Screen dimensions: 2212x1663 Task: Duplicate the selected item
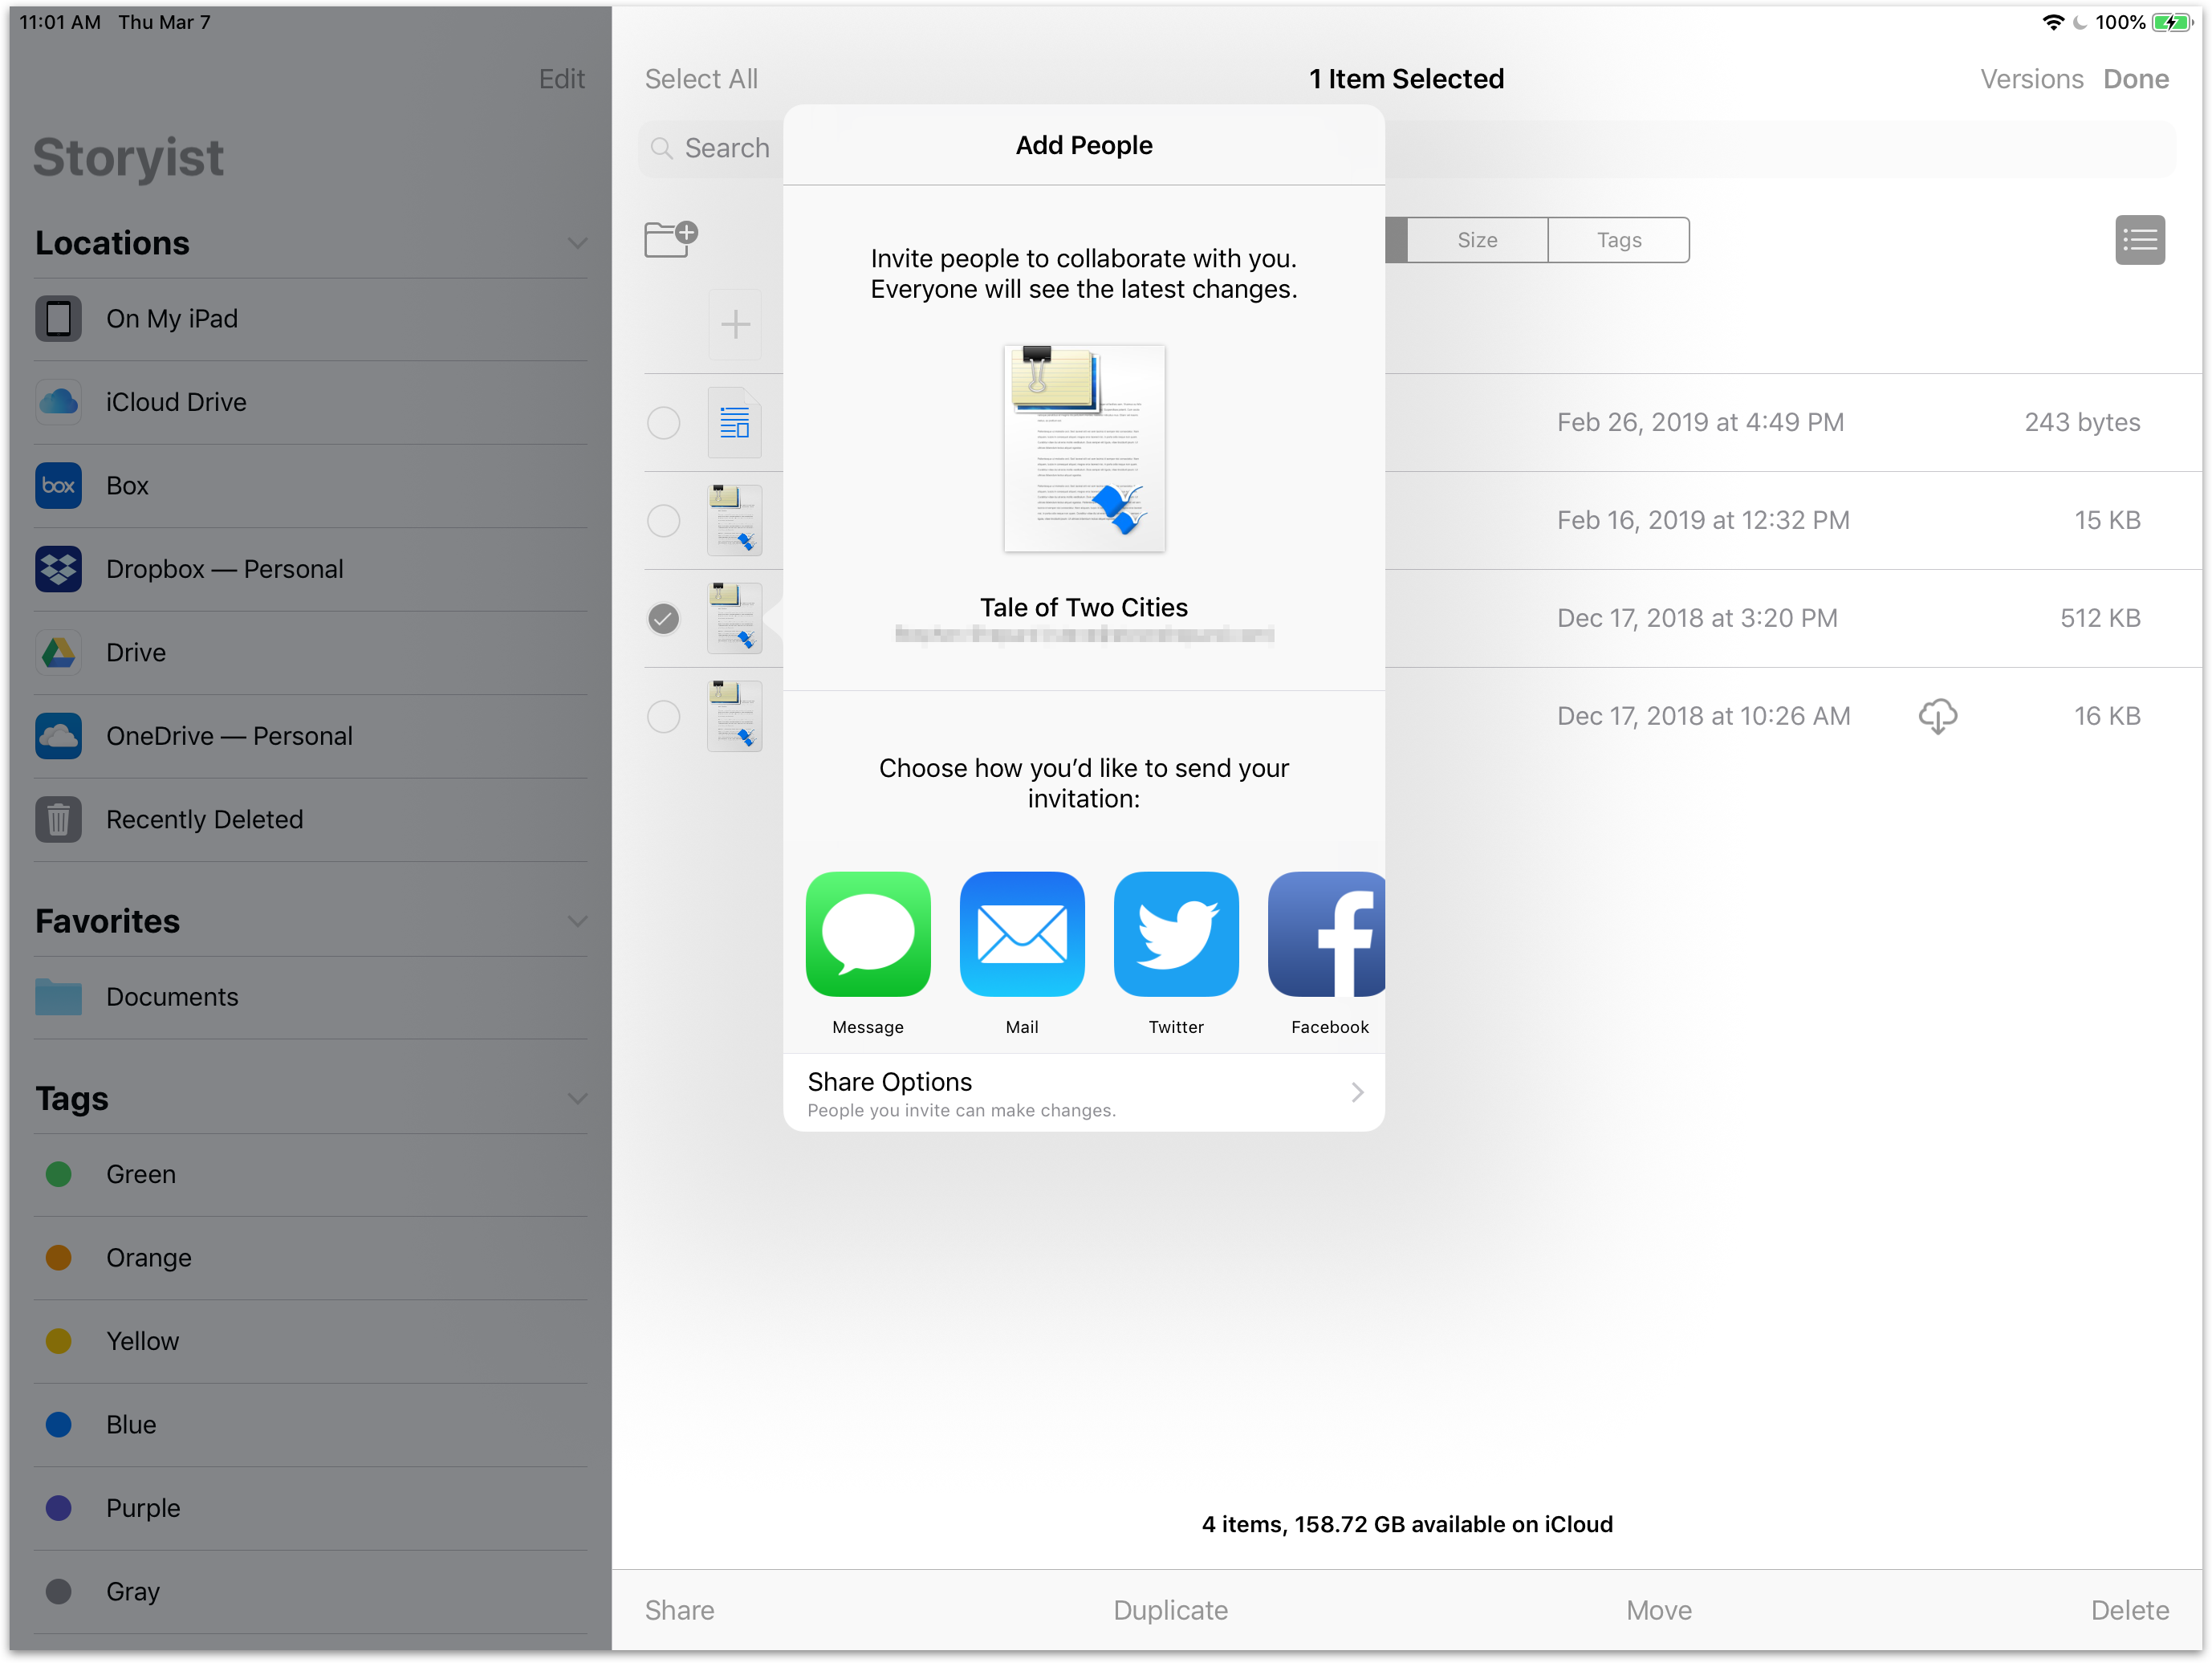coord(1171,1610)
